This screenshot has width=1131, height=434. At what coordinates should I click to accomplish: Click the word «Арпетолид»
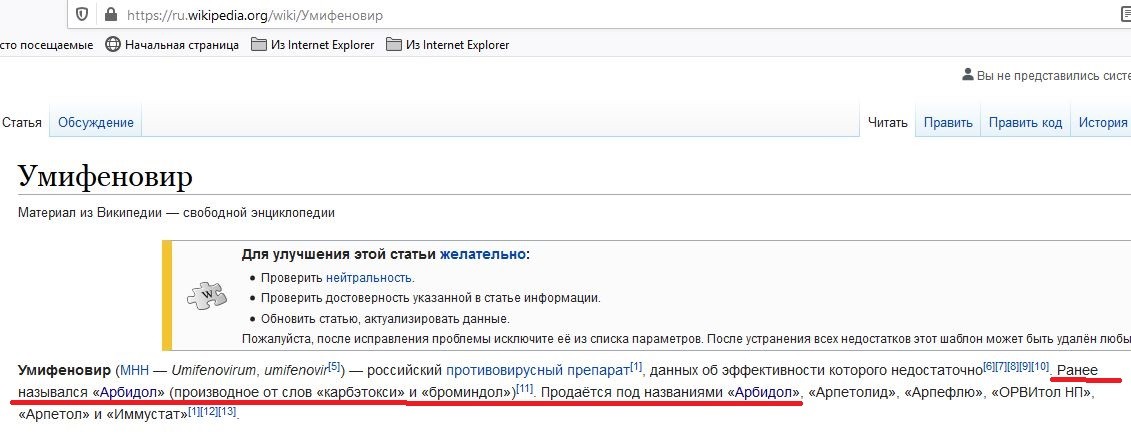tap(853, 393)
